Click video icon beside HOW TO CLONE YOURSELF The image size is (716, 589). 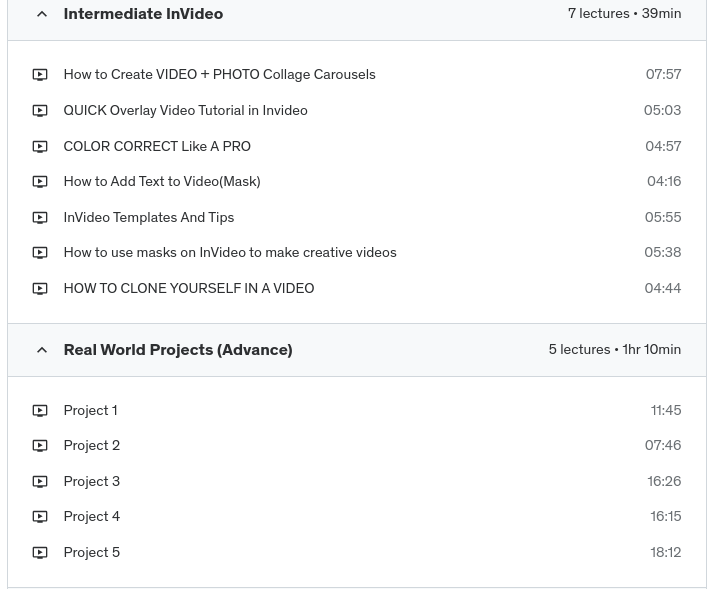(40, 289)
